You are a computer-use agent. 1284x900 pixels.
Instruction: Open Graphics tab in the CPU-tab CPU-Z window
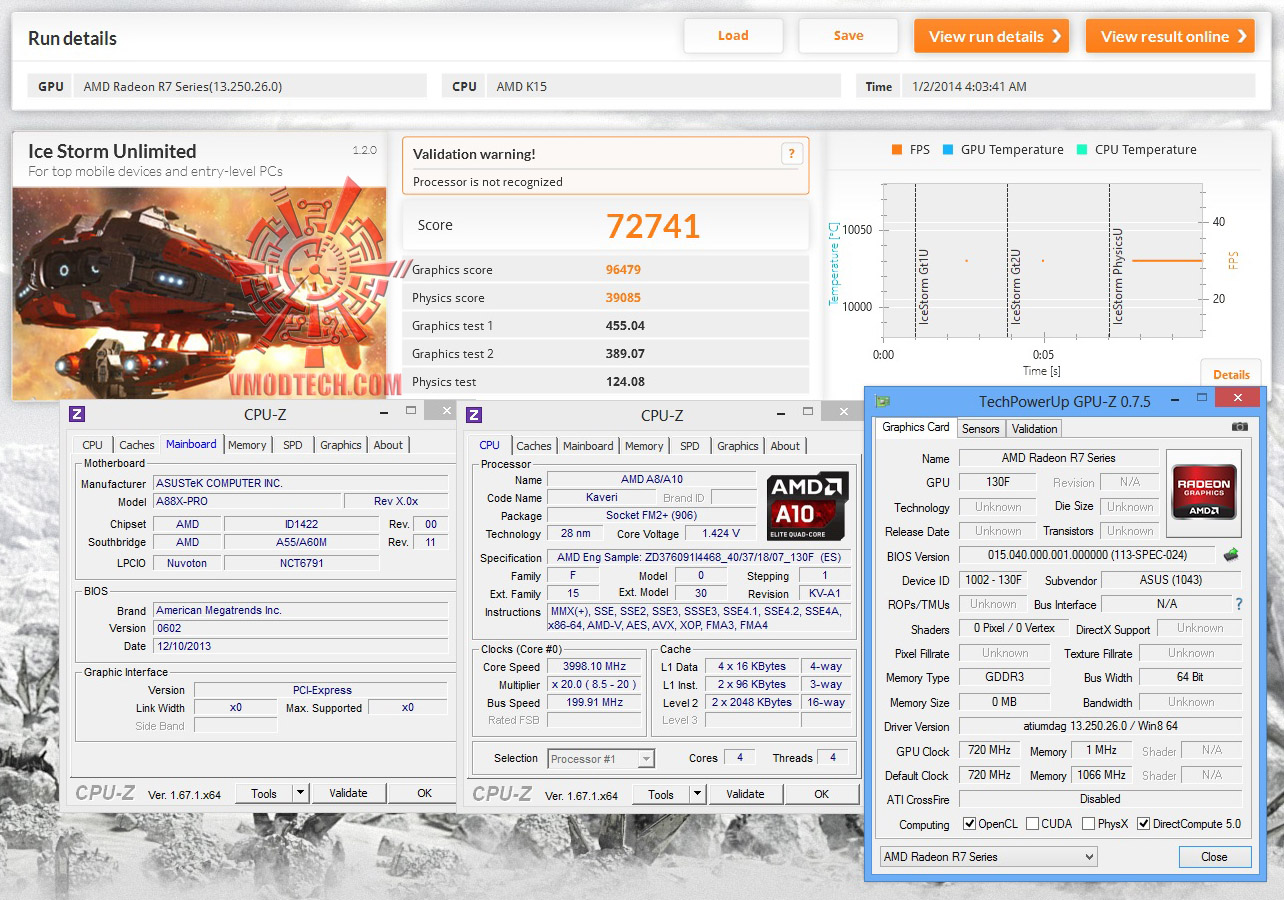point(738,446)
